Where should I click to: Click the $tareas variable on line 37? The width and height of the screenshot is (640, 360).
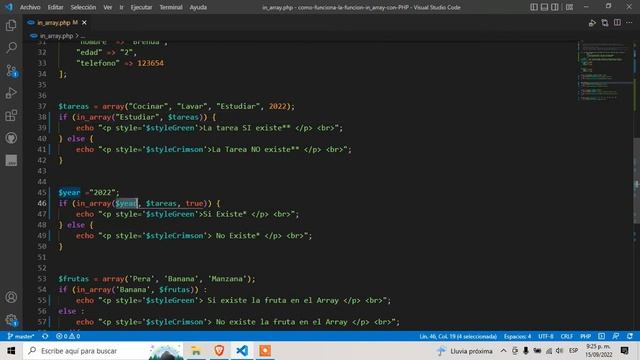[x=73, y=106]
